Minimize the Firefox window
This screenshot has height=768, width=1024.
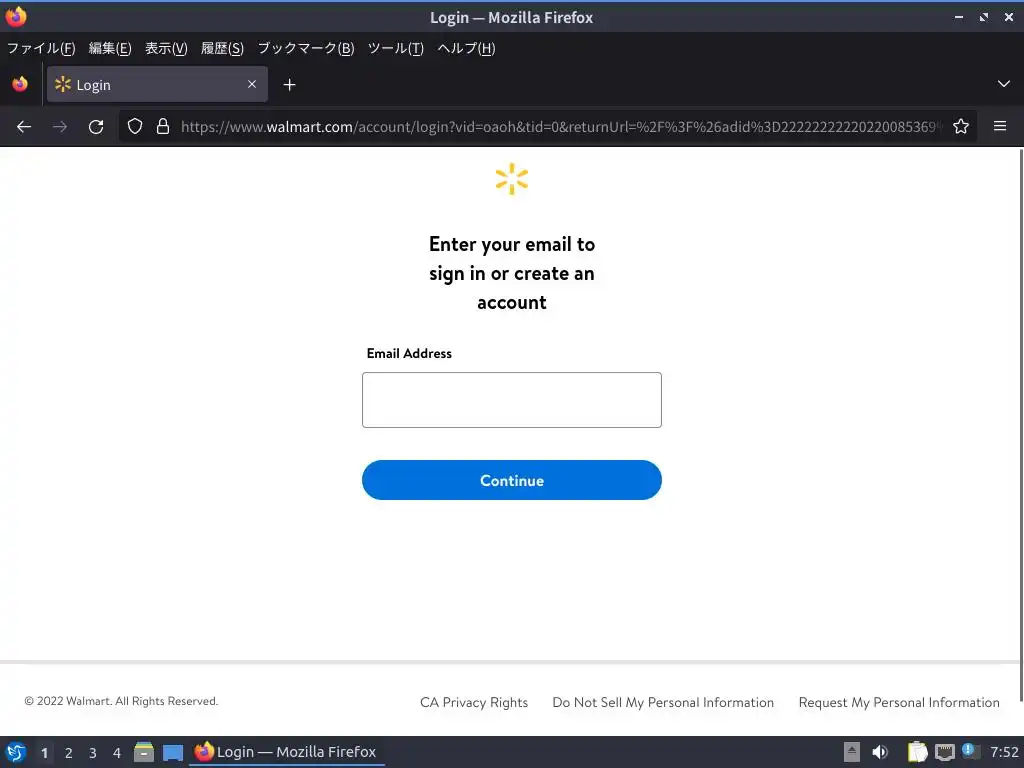pyautogui.click(x=959, y=17)
